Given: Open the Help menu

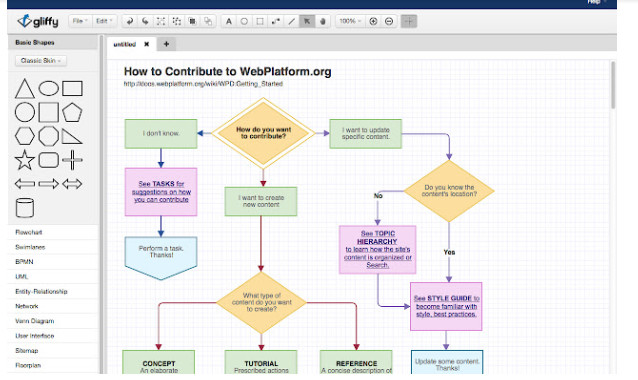Looking at the screenshot, I should click(x=597, y=2).
